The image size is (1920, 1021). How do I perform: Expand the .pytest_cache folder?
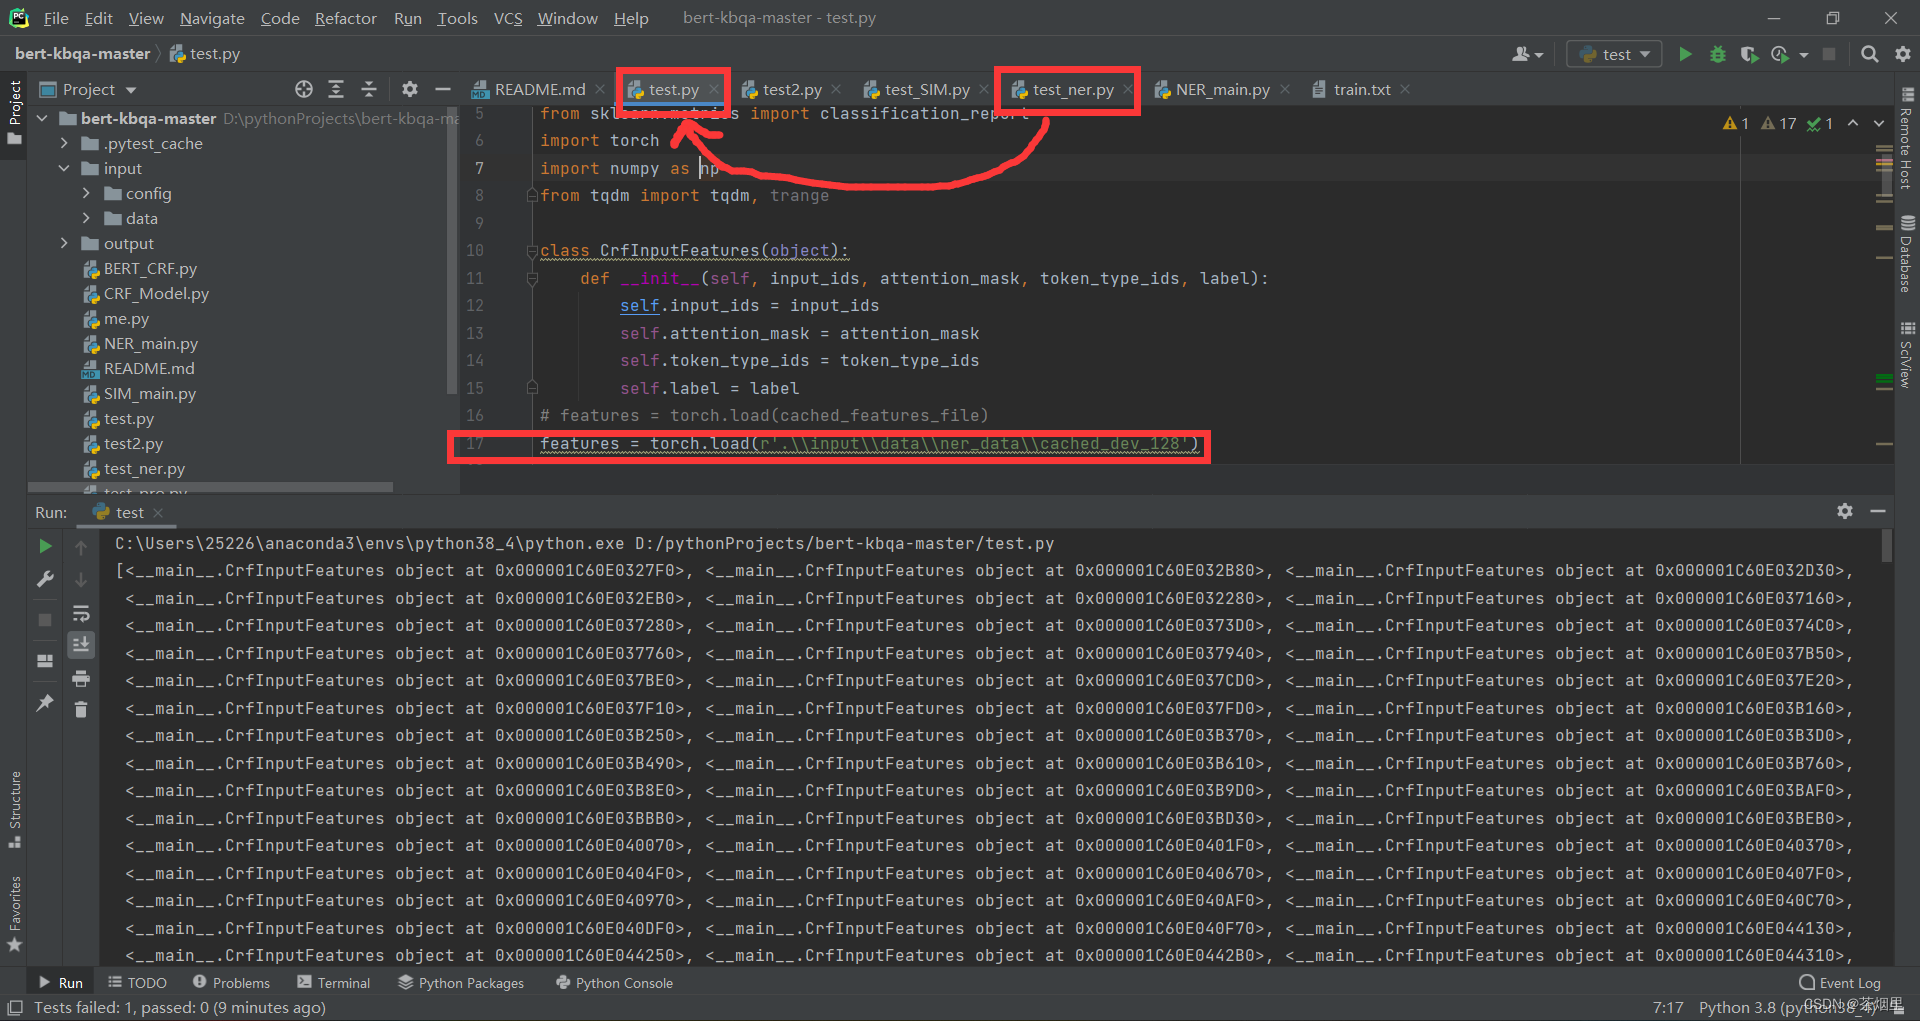pyautogui.click(x=65, y=143)
